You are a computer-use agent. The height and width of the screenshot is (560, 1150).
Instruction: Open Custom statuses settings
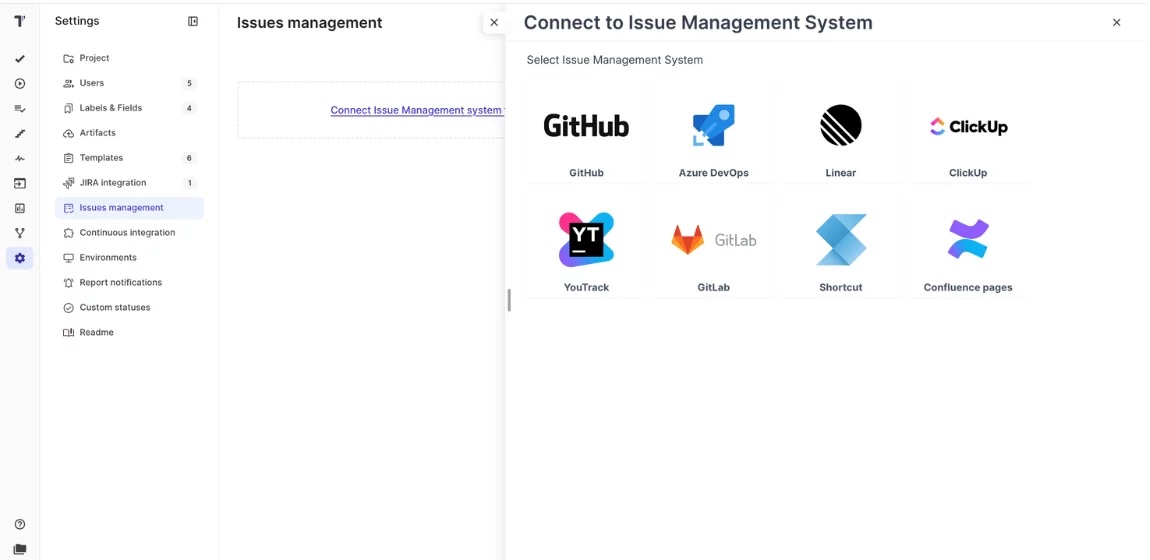click(x=130, y=308)
